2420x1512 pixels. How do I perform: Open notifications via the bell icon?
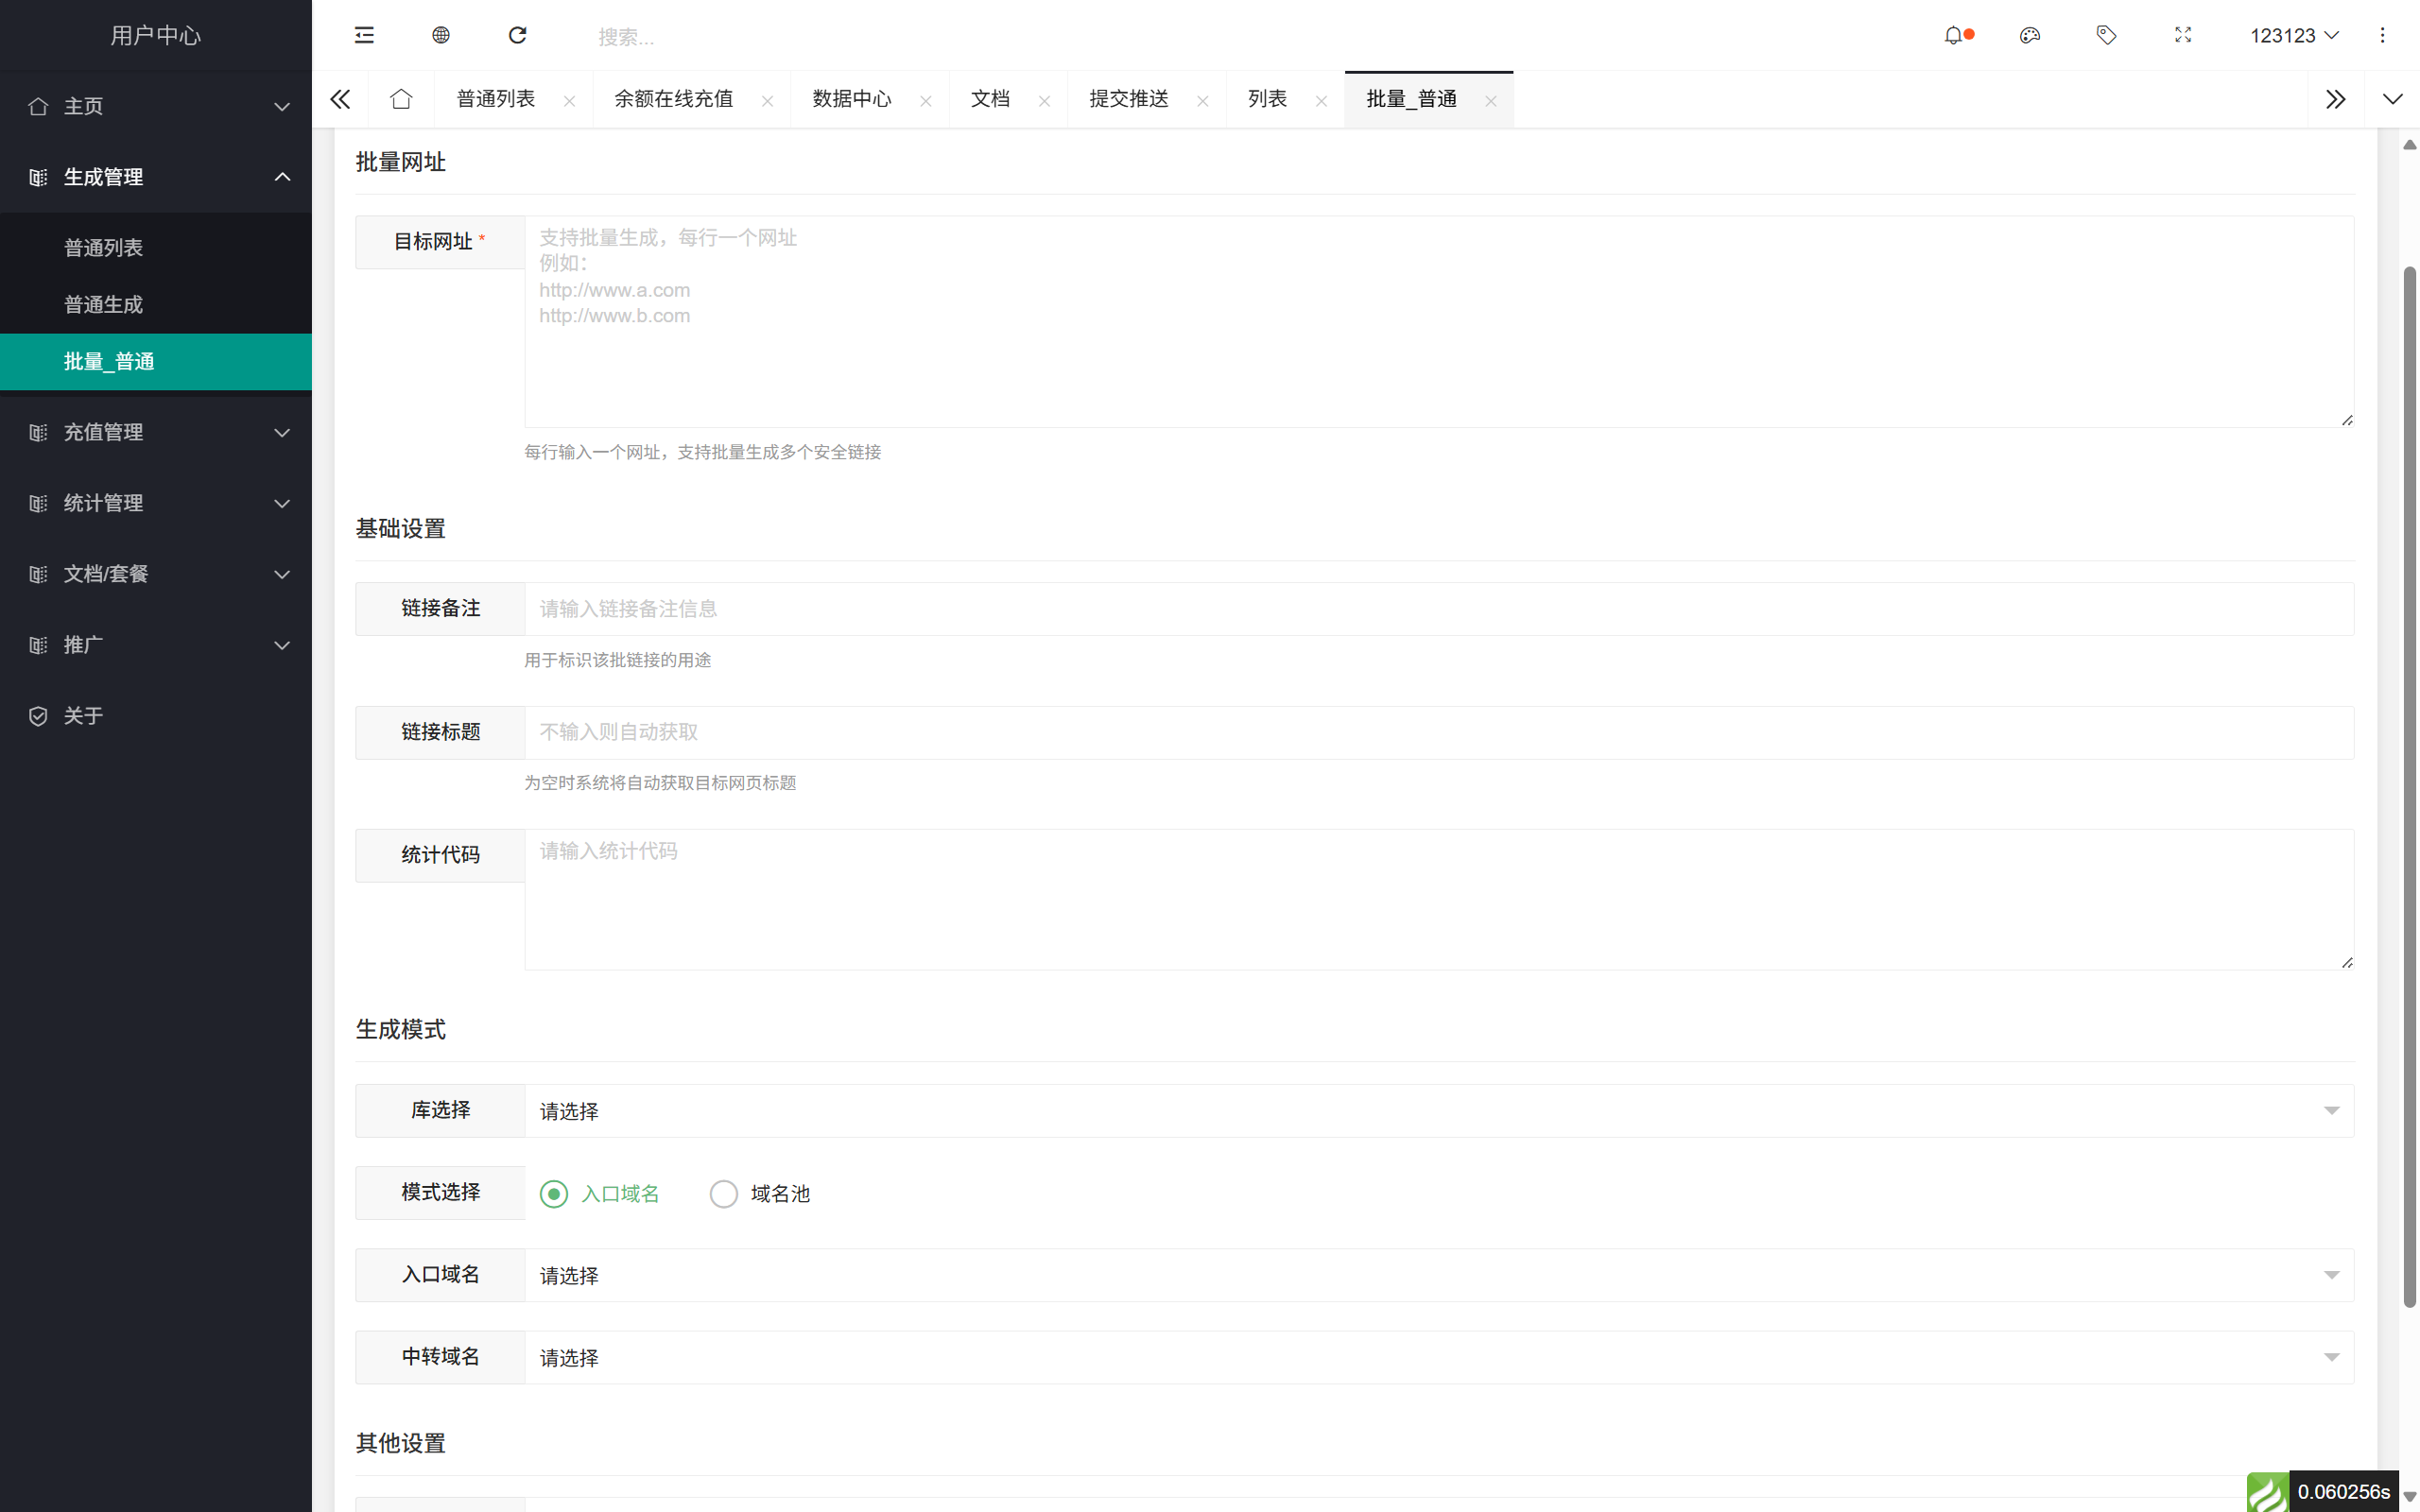pos(1955,35)
